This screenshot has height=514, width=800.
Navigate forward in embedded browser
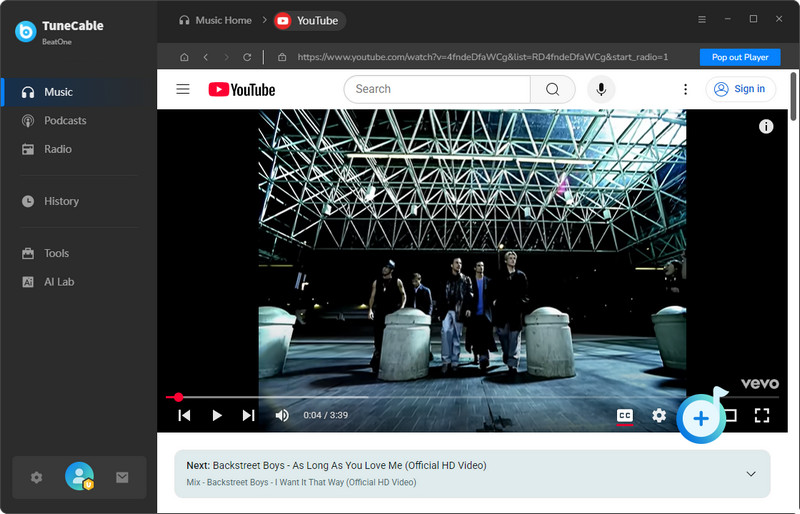click(226, 57)
